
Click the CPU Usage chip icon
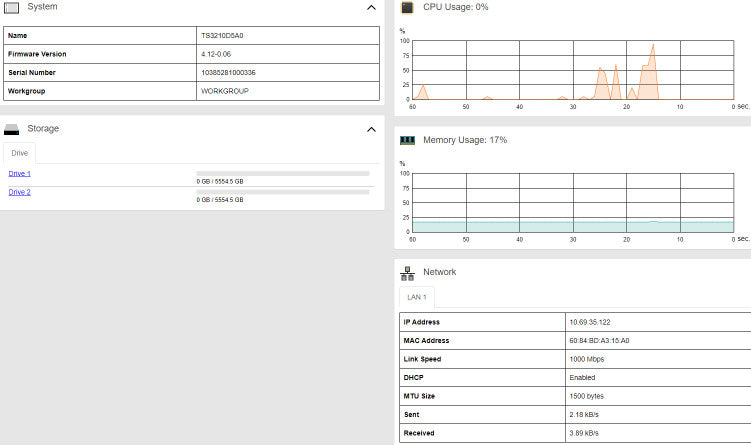coord(407,8)
